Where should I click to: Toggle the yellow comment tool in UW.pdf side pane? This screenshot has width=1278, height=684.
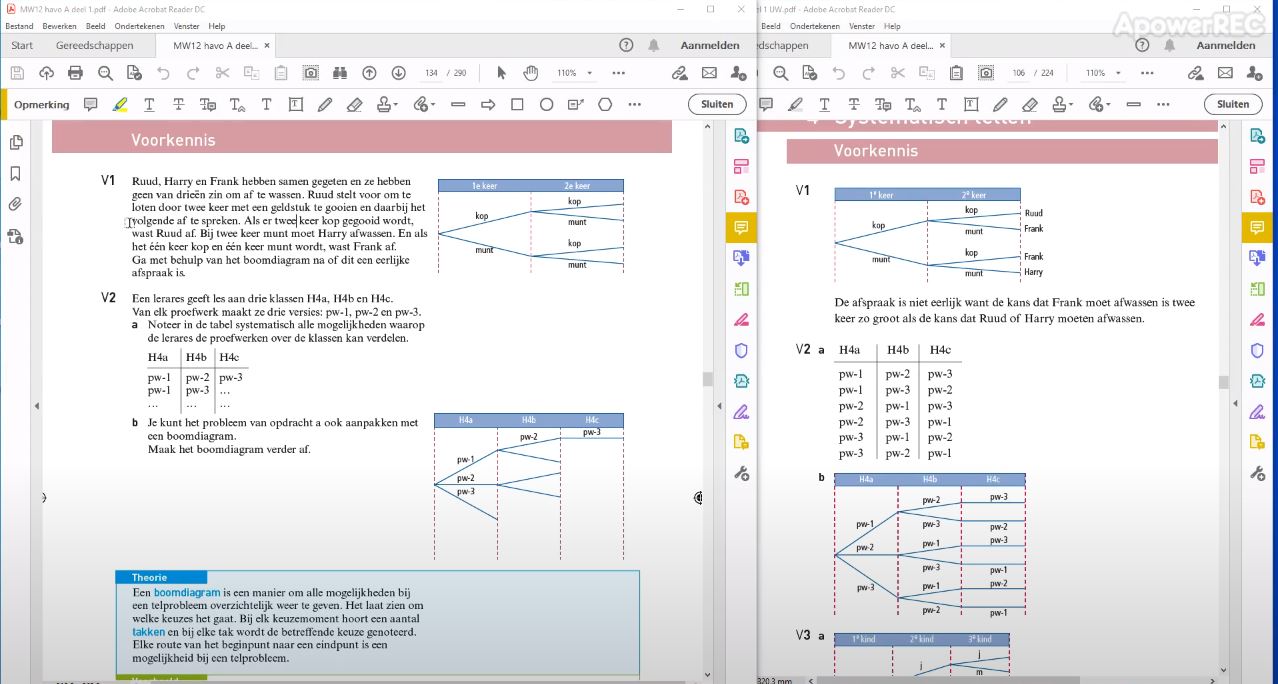[1258, 228]
